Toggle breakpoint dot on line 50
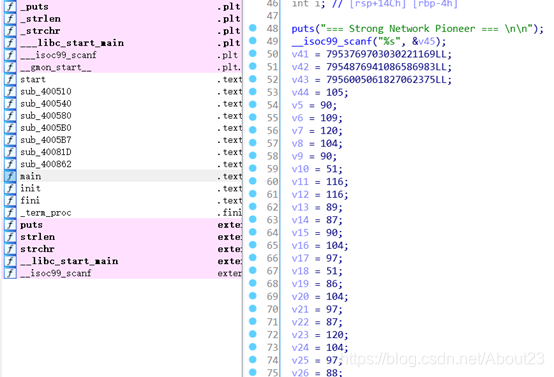This screenshot has width=554, height=377. point(253,53)
